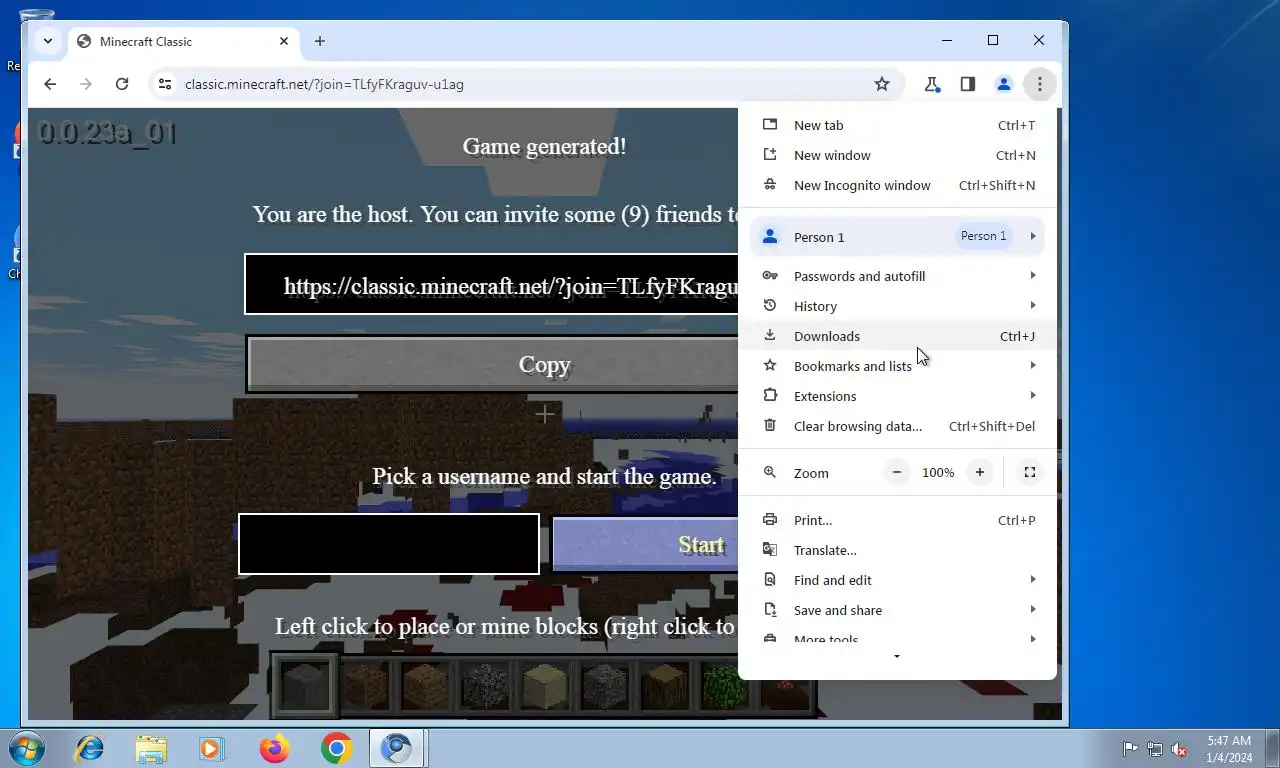The width and height of the screenshot is (1280, 768).
Task: Open the profile avatar icon in toolbar
Action: 1003,84
